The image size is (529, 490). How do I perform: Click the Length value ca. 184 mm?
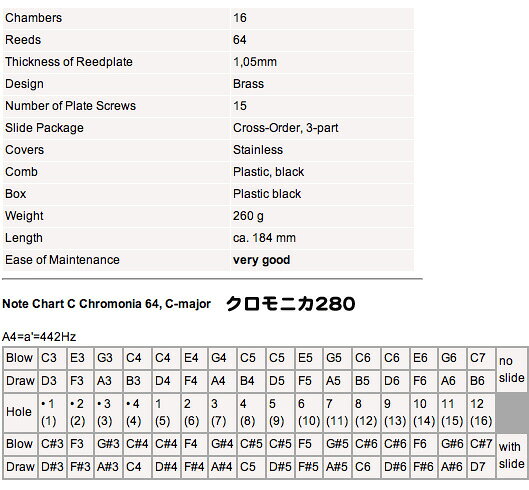(264, 238)
